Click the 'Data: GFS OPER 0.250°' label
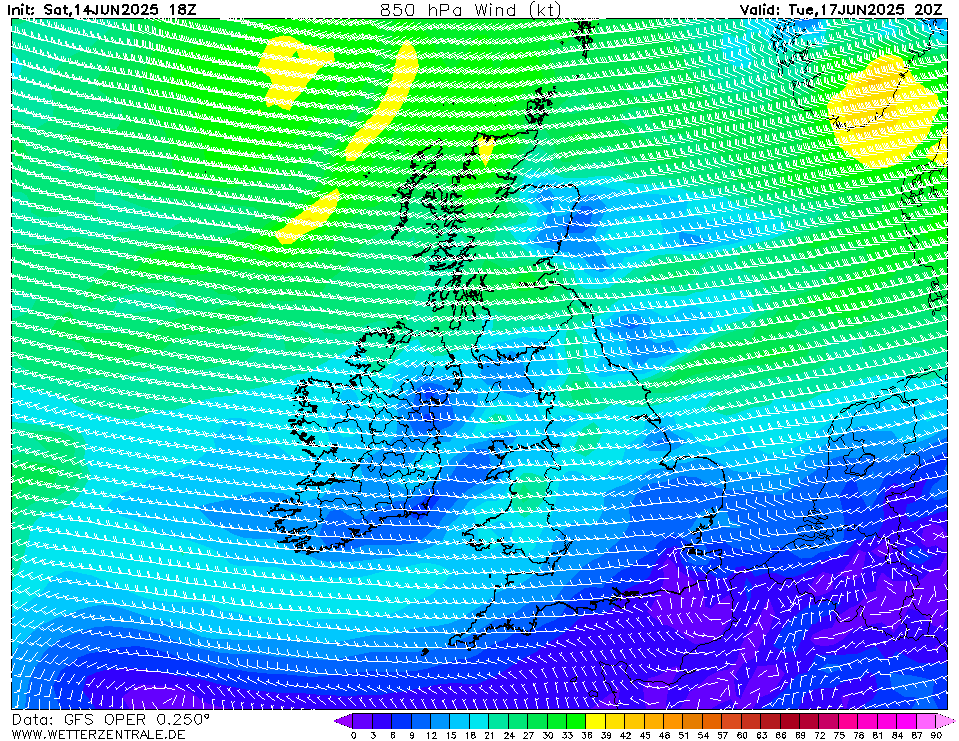The height and width of the screenshot is (741, 959). (111, 720)
